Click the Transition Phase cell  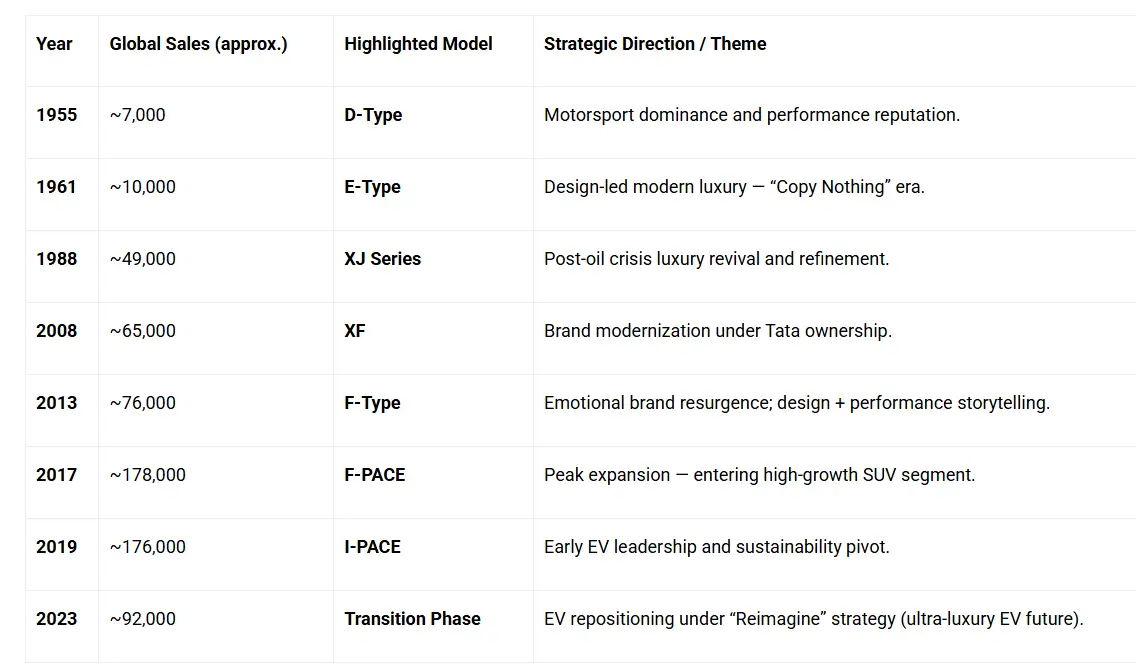point(412,619)
